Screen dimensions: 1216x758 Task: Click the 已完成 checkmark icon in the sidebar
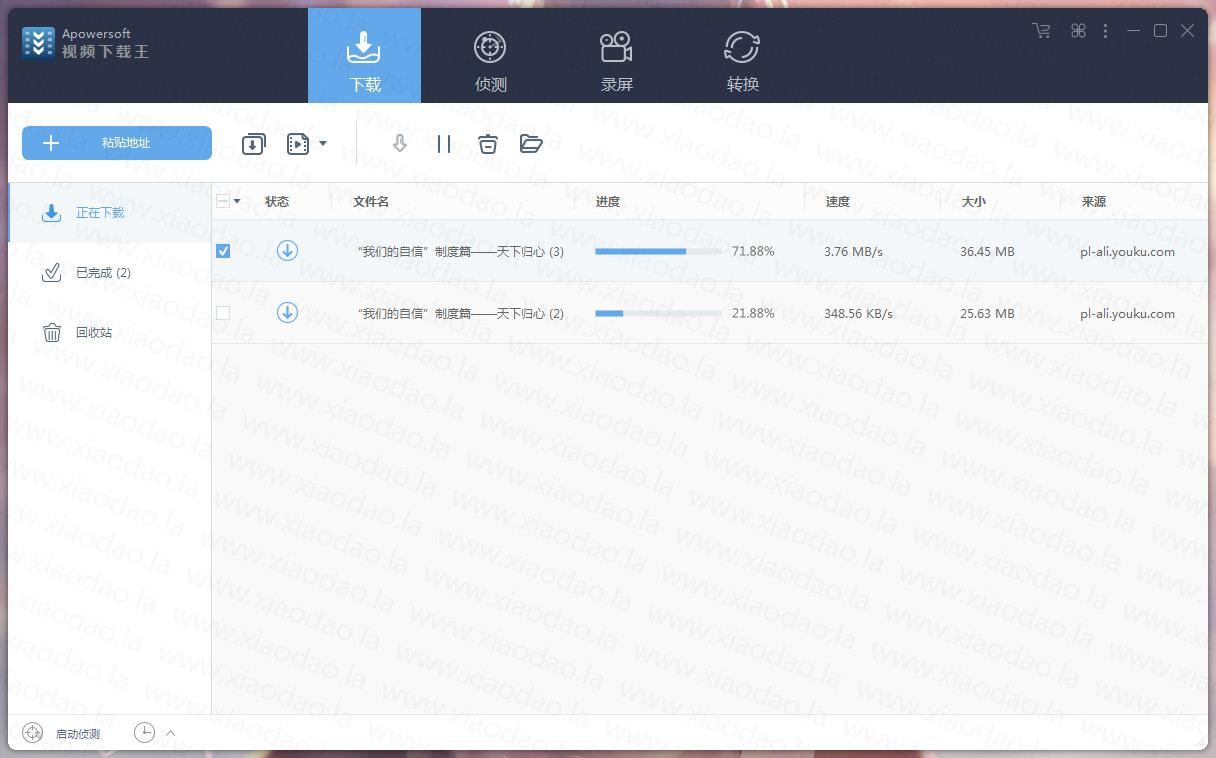pyautogui.click(x=52, y=272)
